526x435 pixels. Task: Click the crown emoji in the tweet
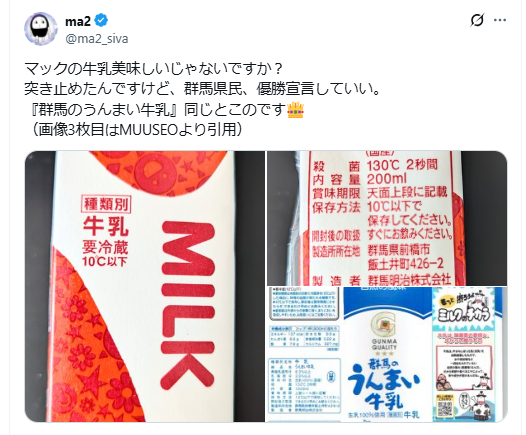pyautogui.click(x=295, y=110)
